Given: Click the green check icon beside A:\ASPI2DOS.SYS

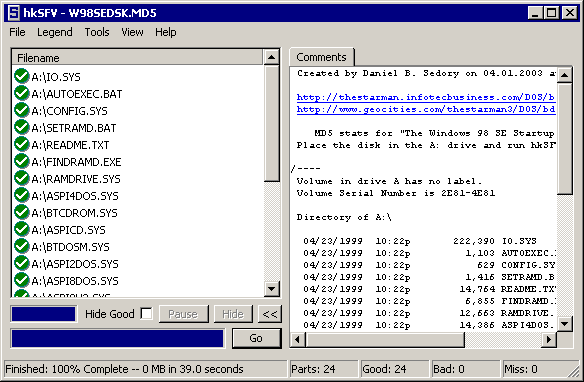Looking at the screenshot, I should pyautogui.click(x=22, y=263).
